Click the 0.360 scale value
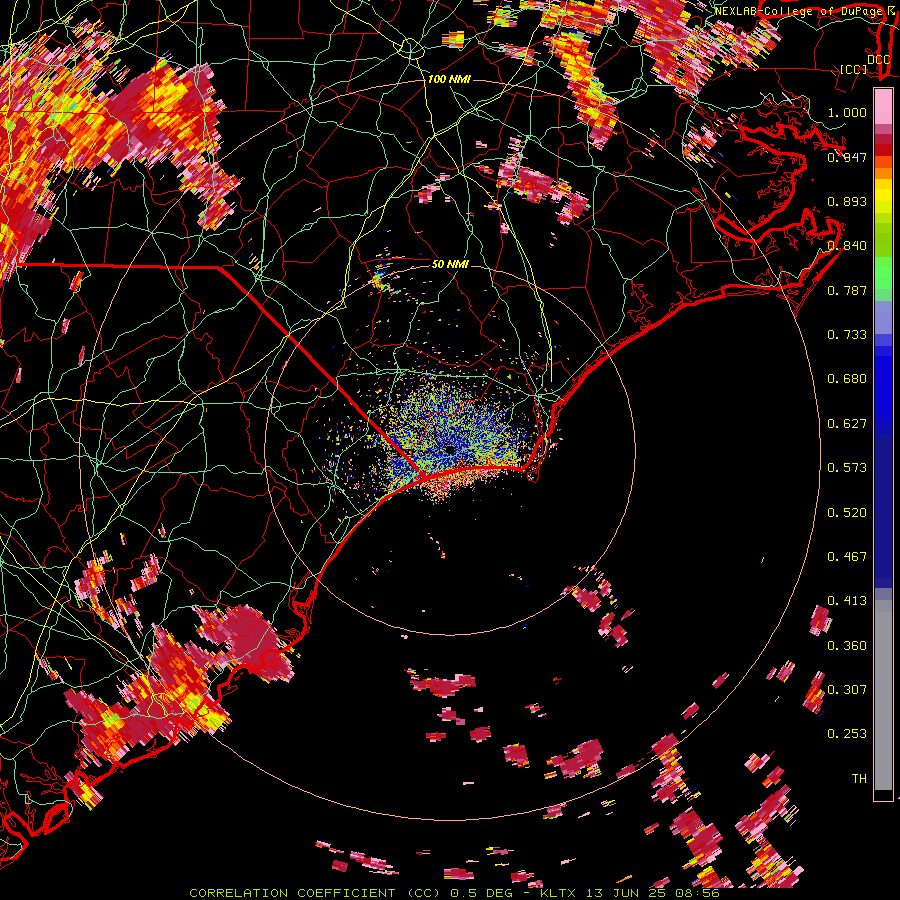Screen dimensions: 900x900 [x=847, y=646]
